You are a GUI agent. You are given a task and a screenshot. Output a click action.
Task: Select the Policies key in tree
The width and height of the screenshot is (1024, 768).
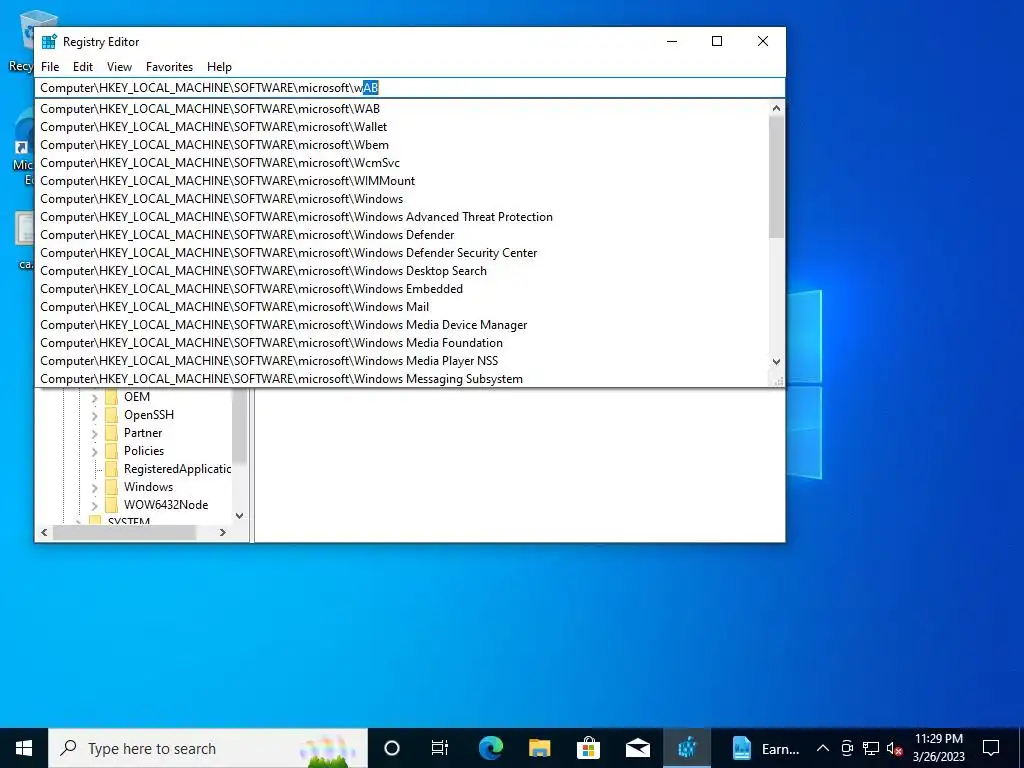click(144, 451)
